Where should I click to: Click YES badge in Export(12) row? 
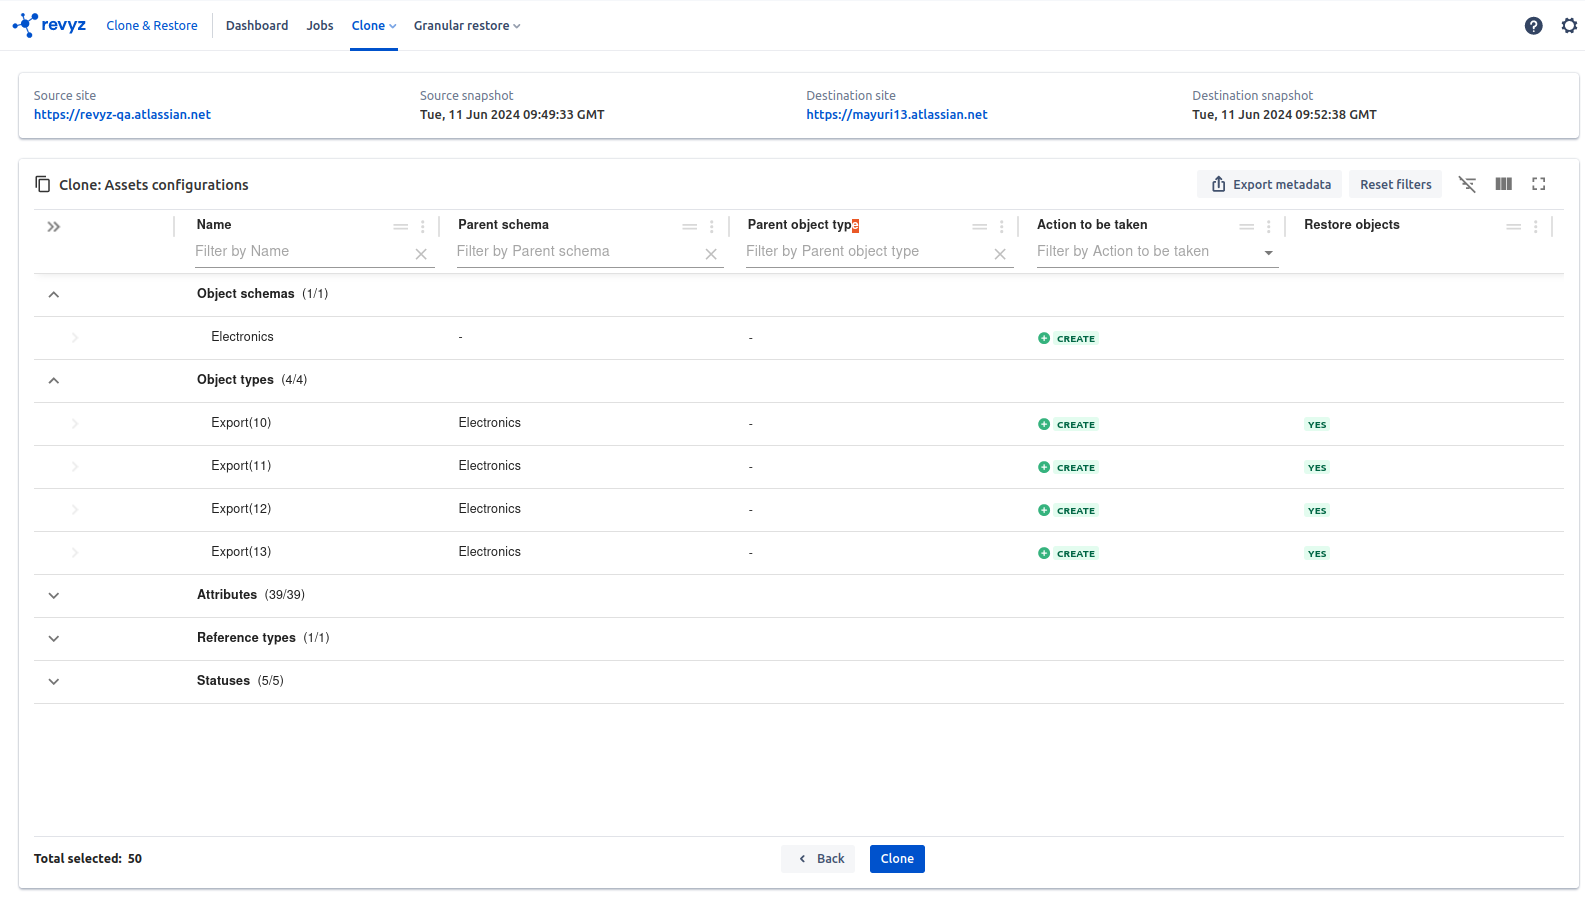click(x=1317, y=511)
